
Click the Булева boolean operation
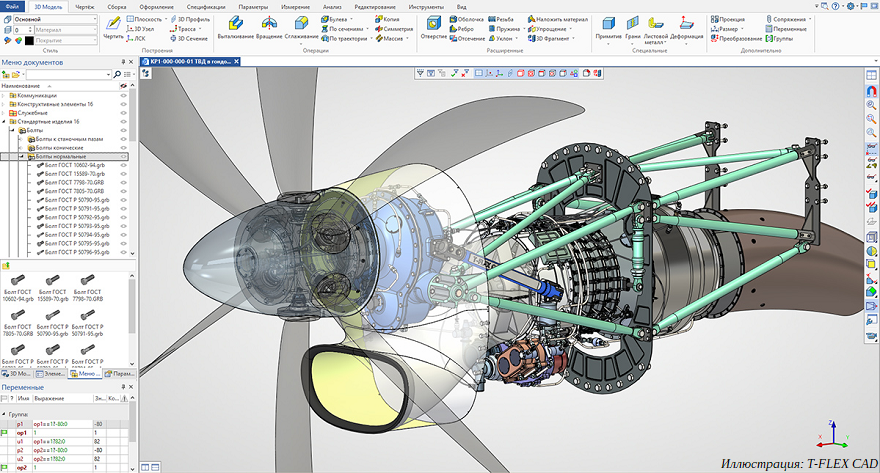(x=337, y=19)
